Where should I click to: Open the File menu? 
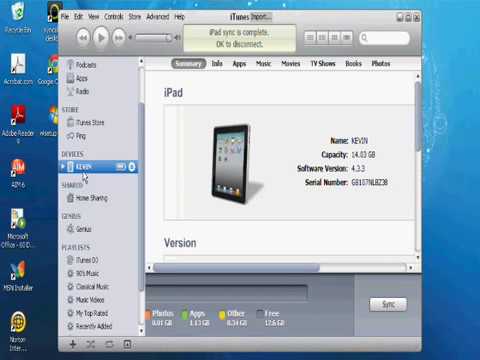65,16
